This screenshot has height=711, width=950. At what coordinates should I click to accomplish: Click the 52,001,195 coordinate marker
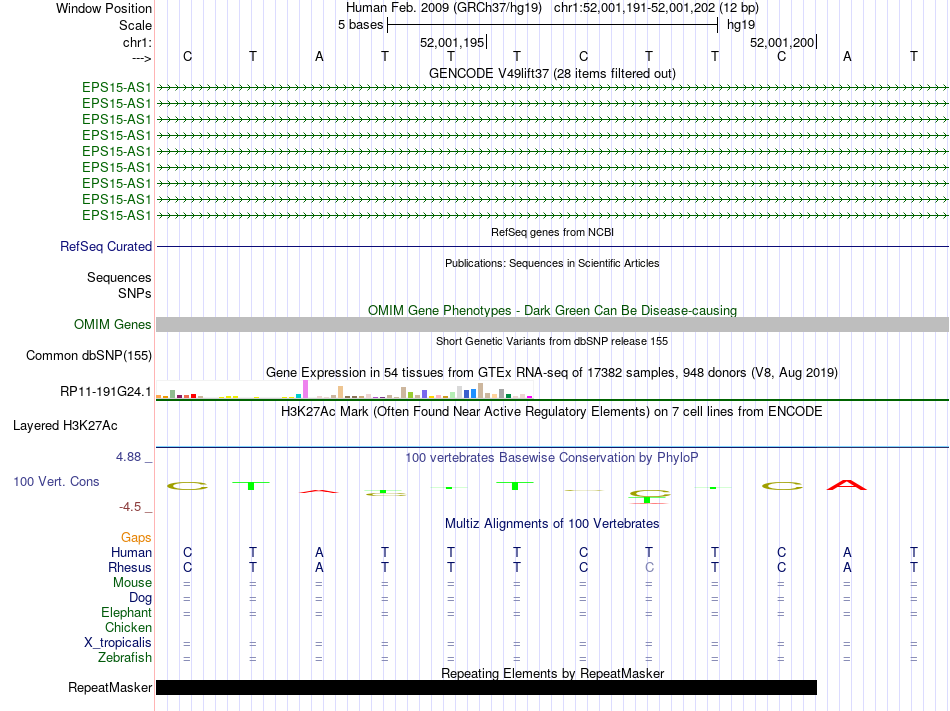click(453, 42)
